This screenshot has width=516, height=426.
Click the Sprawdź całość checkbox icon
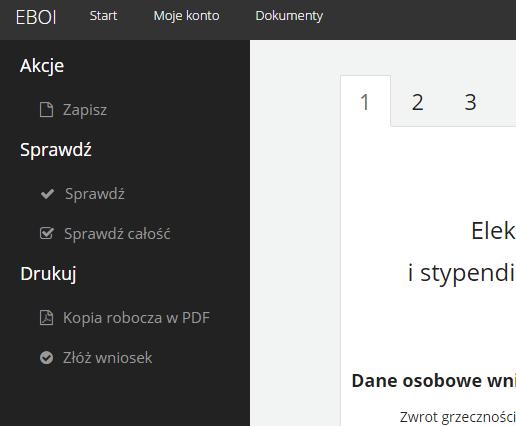47,233
